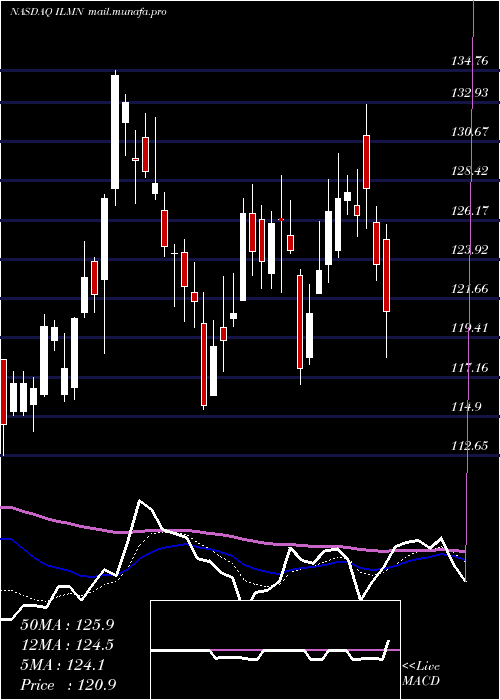This screenshot has height=700, width=500.
Task: Click the 5MA : 124.1 reading
Action: [x=63, y=665]
